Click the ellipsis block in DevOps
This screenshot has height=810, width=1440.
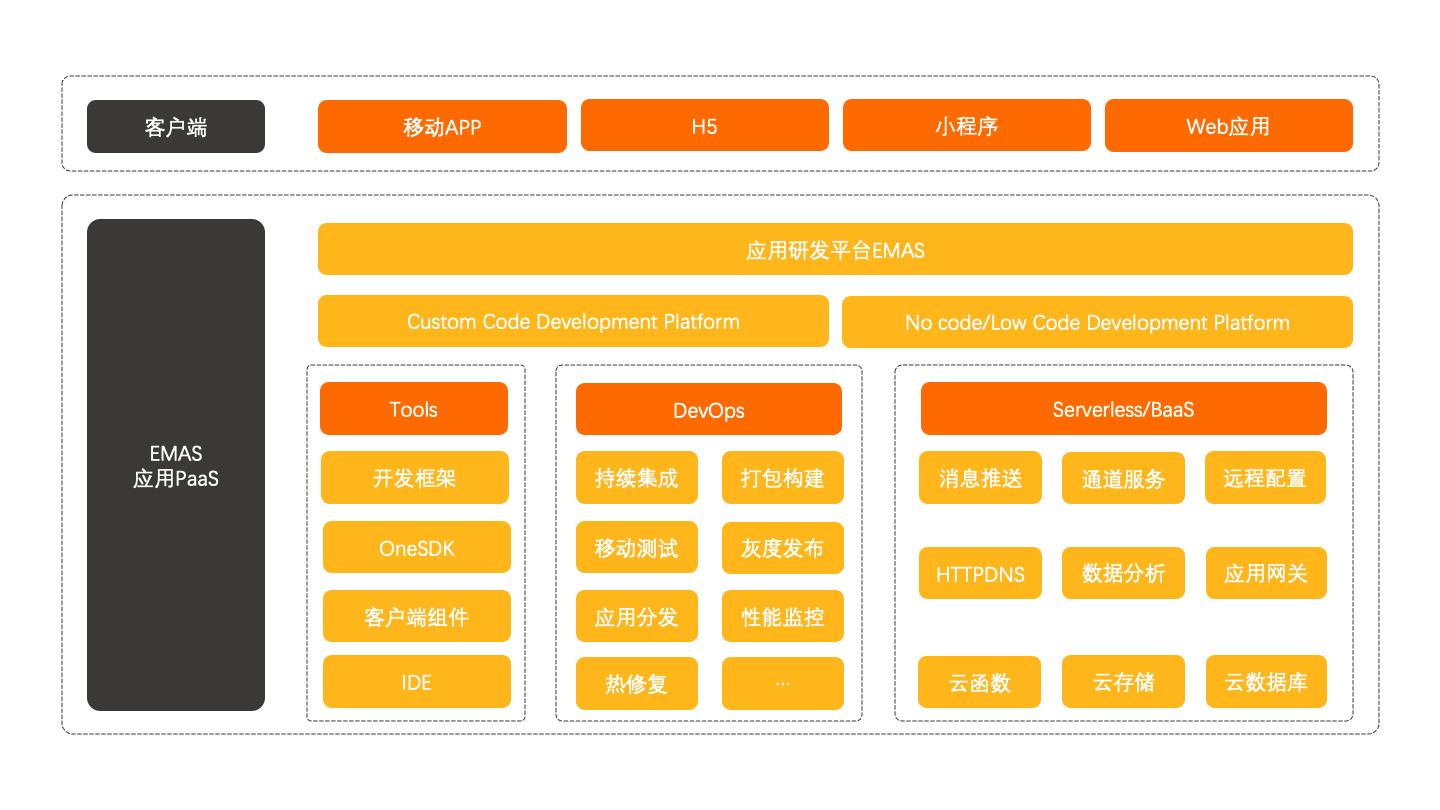pos(782,683)
